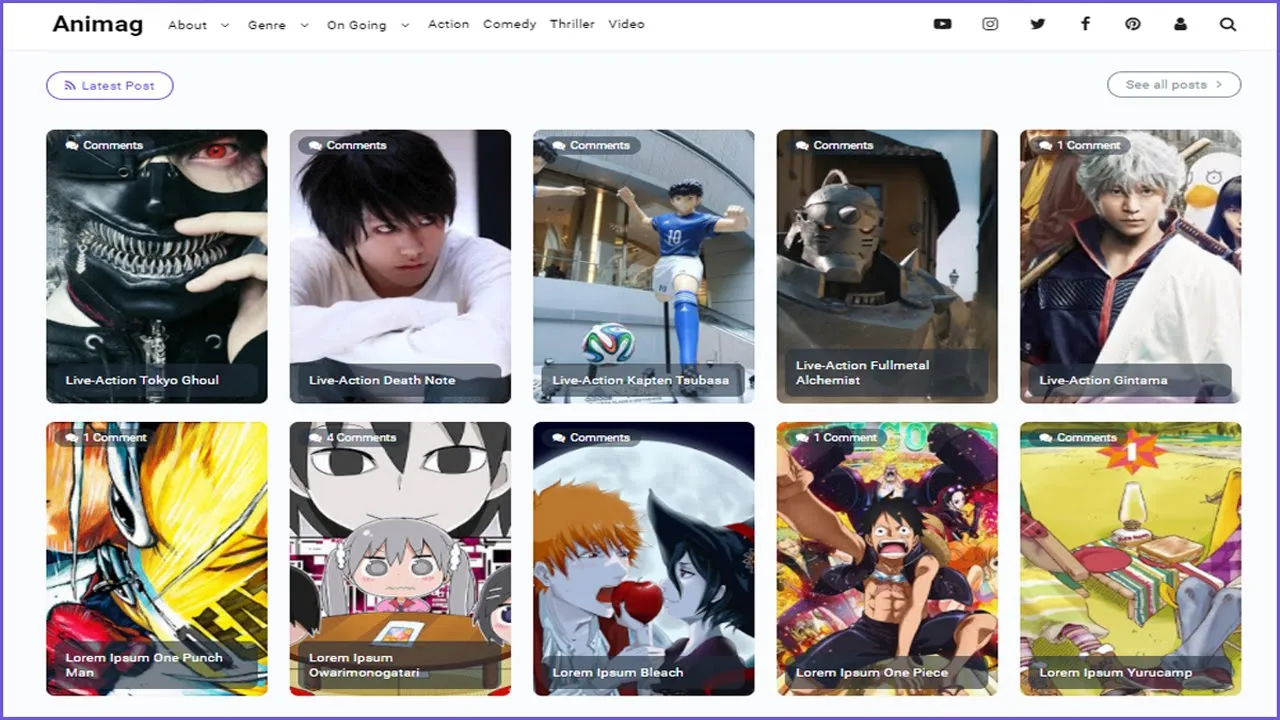This screenshot has height=720, width=1280.
Task: Open the Instagram profile icon
Action: coord(990,24)
